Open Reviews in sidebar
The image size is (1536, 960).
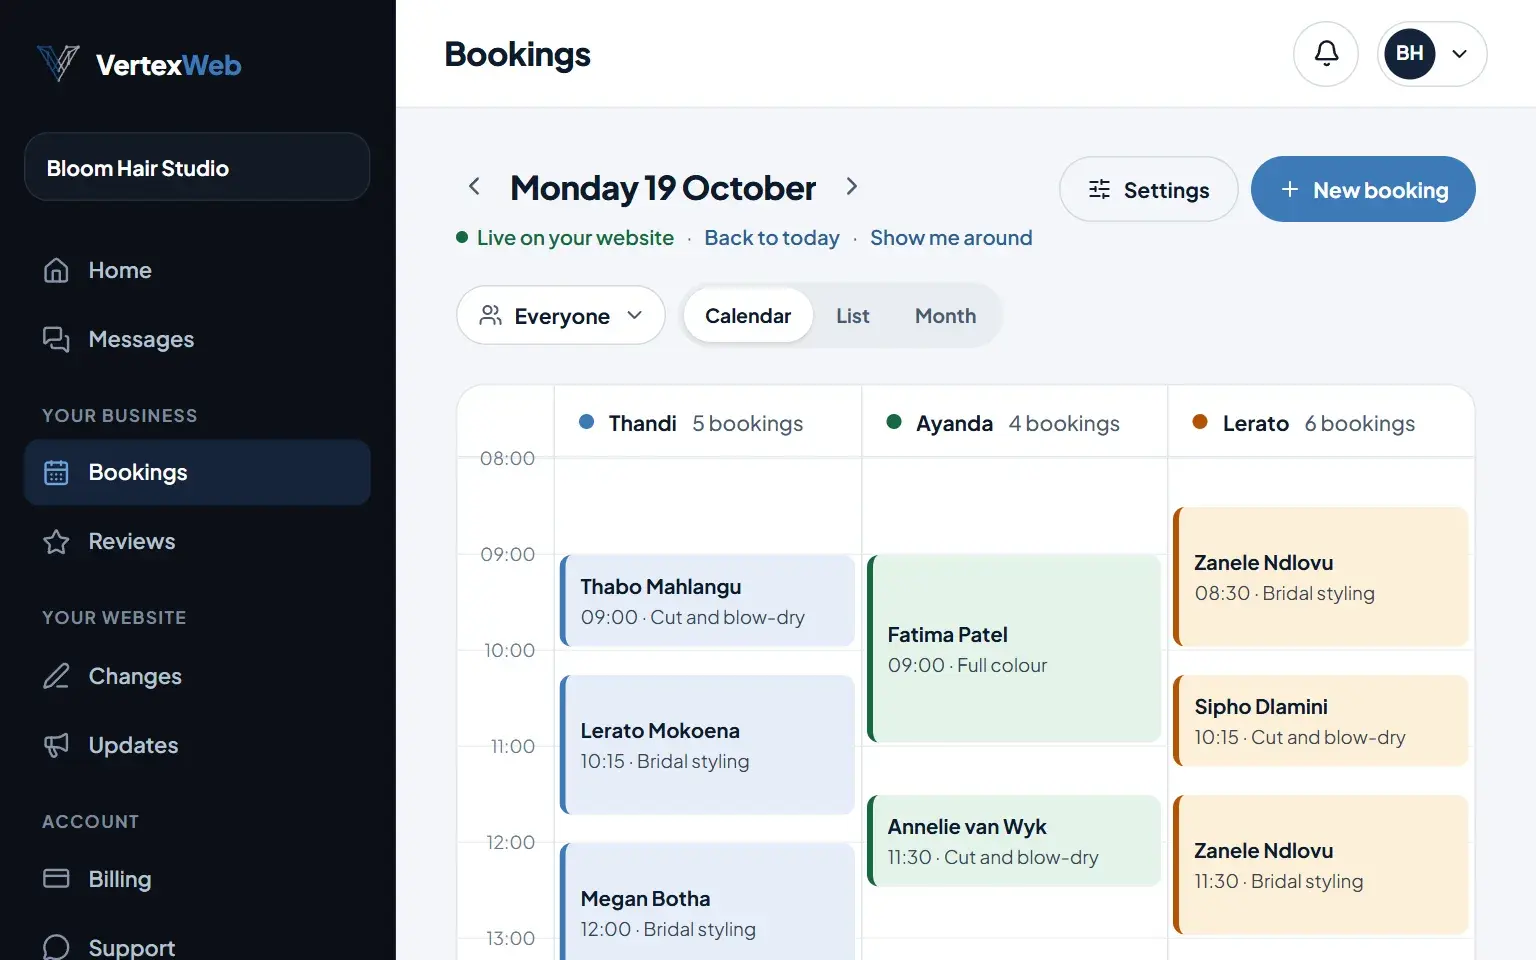(x=197, y=541)
